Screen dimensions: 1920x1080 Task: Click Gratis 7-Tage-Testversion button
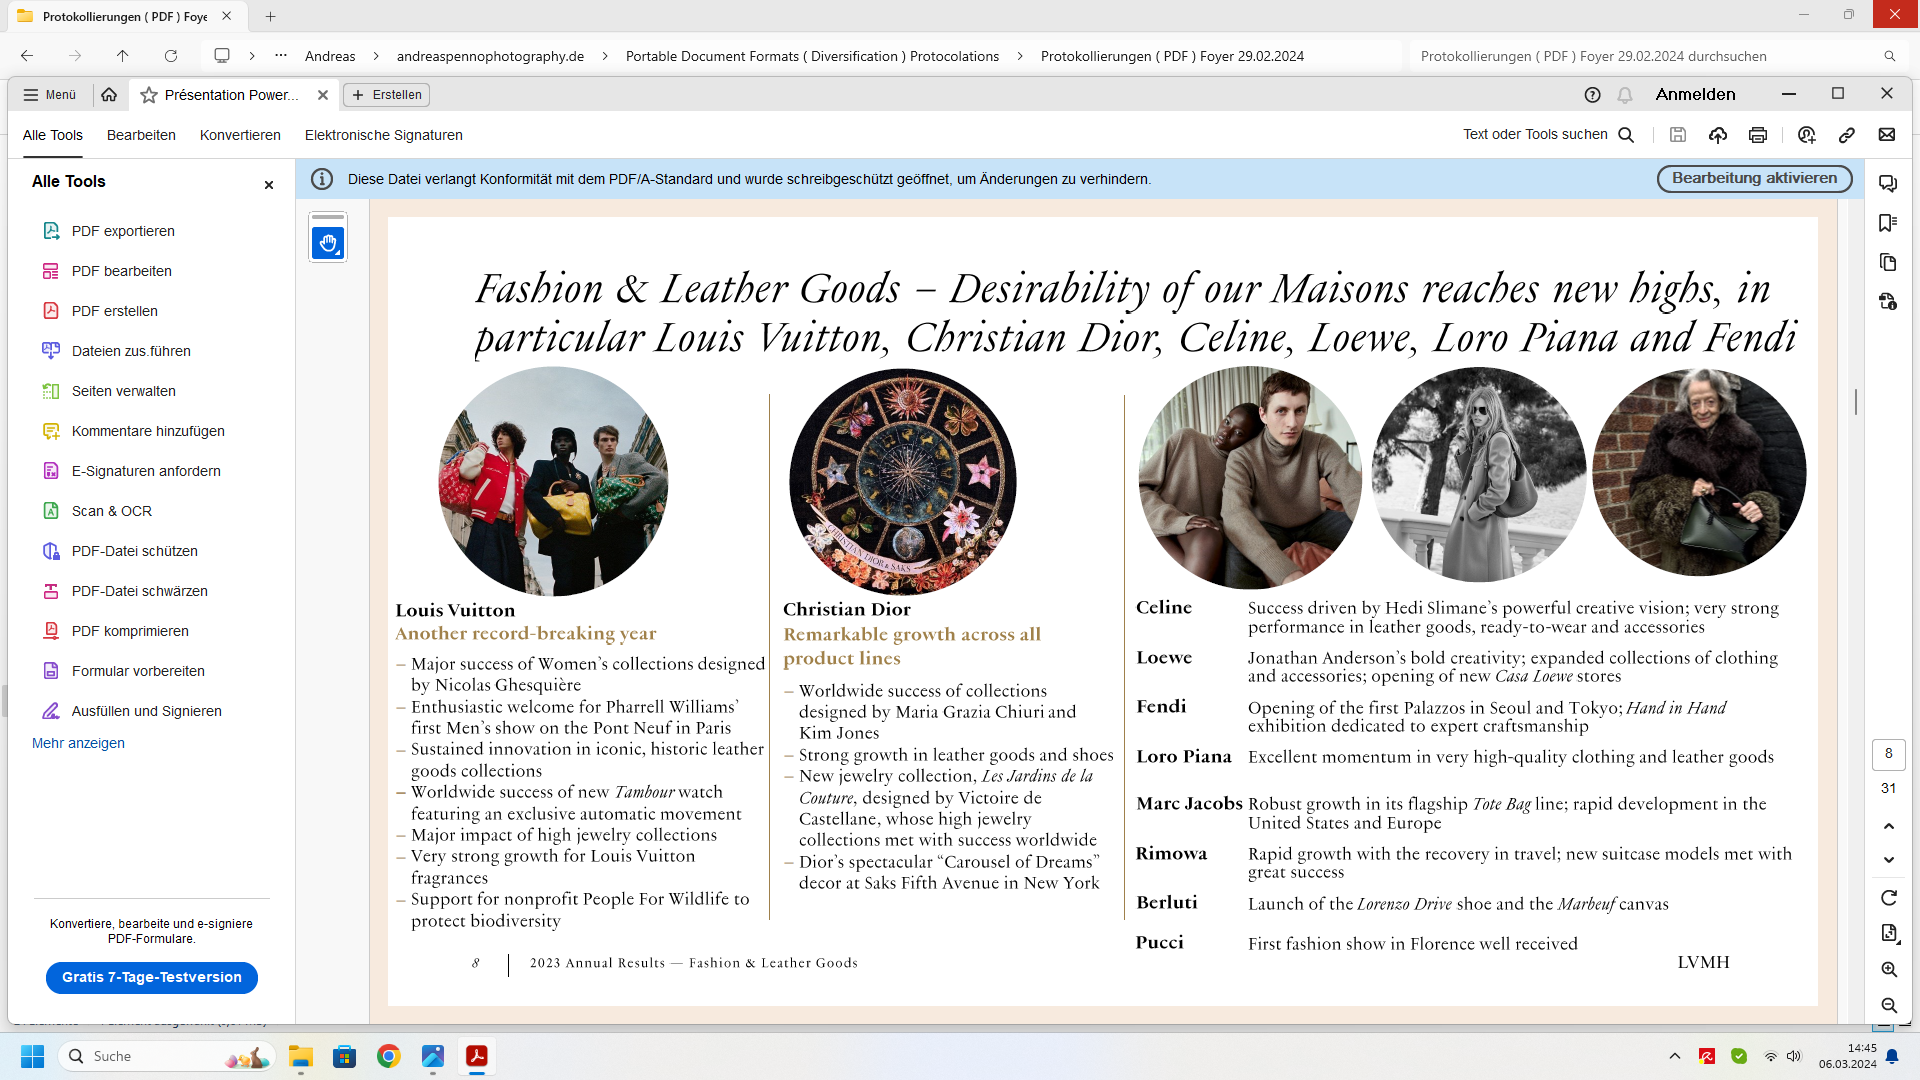(152, 977)
